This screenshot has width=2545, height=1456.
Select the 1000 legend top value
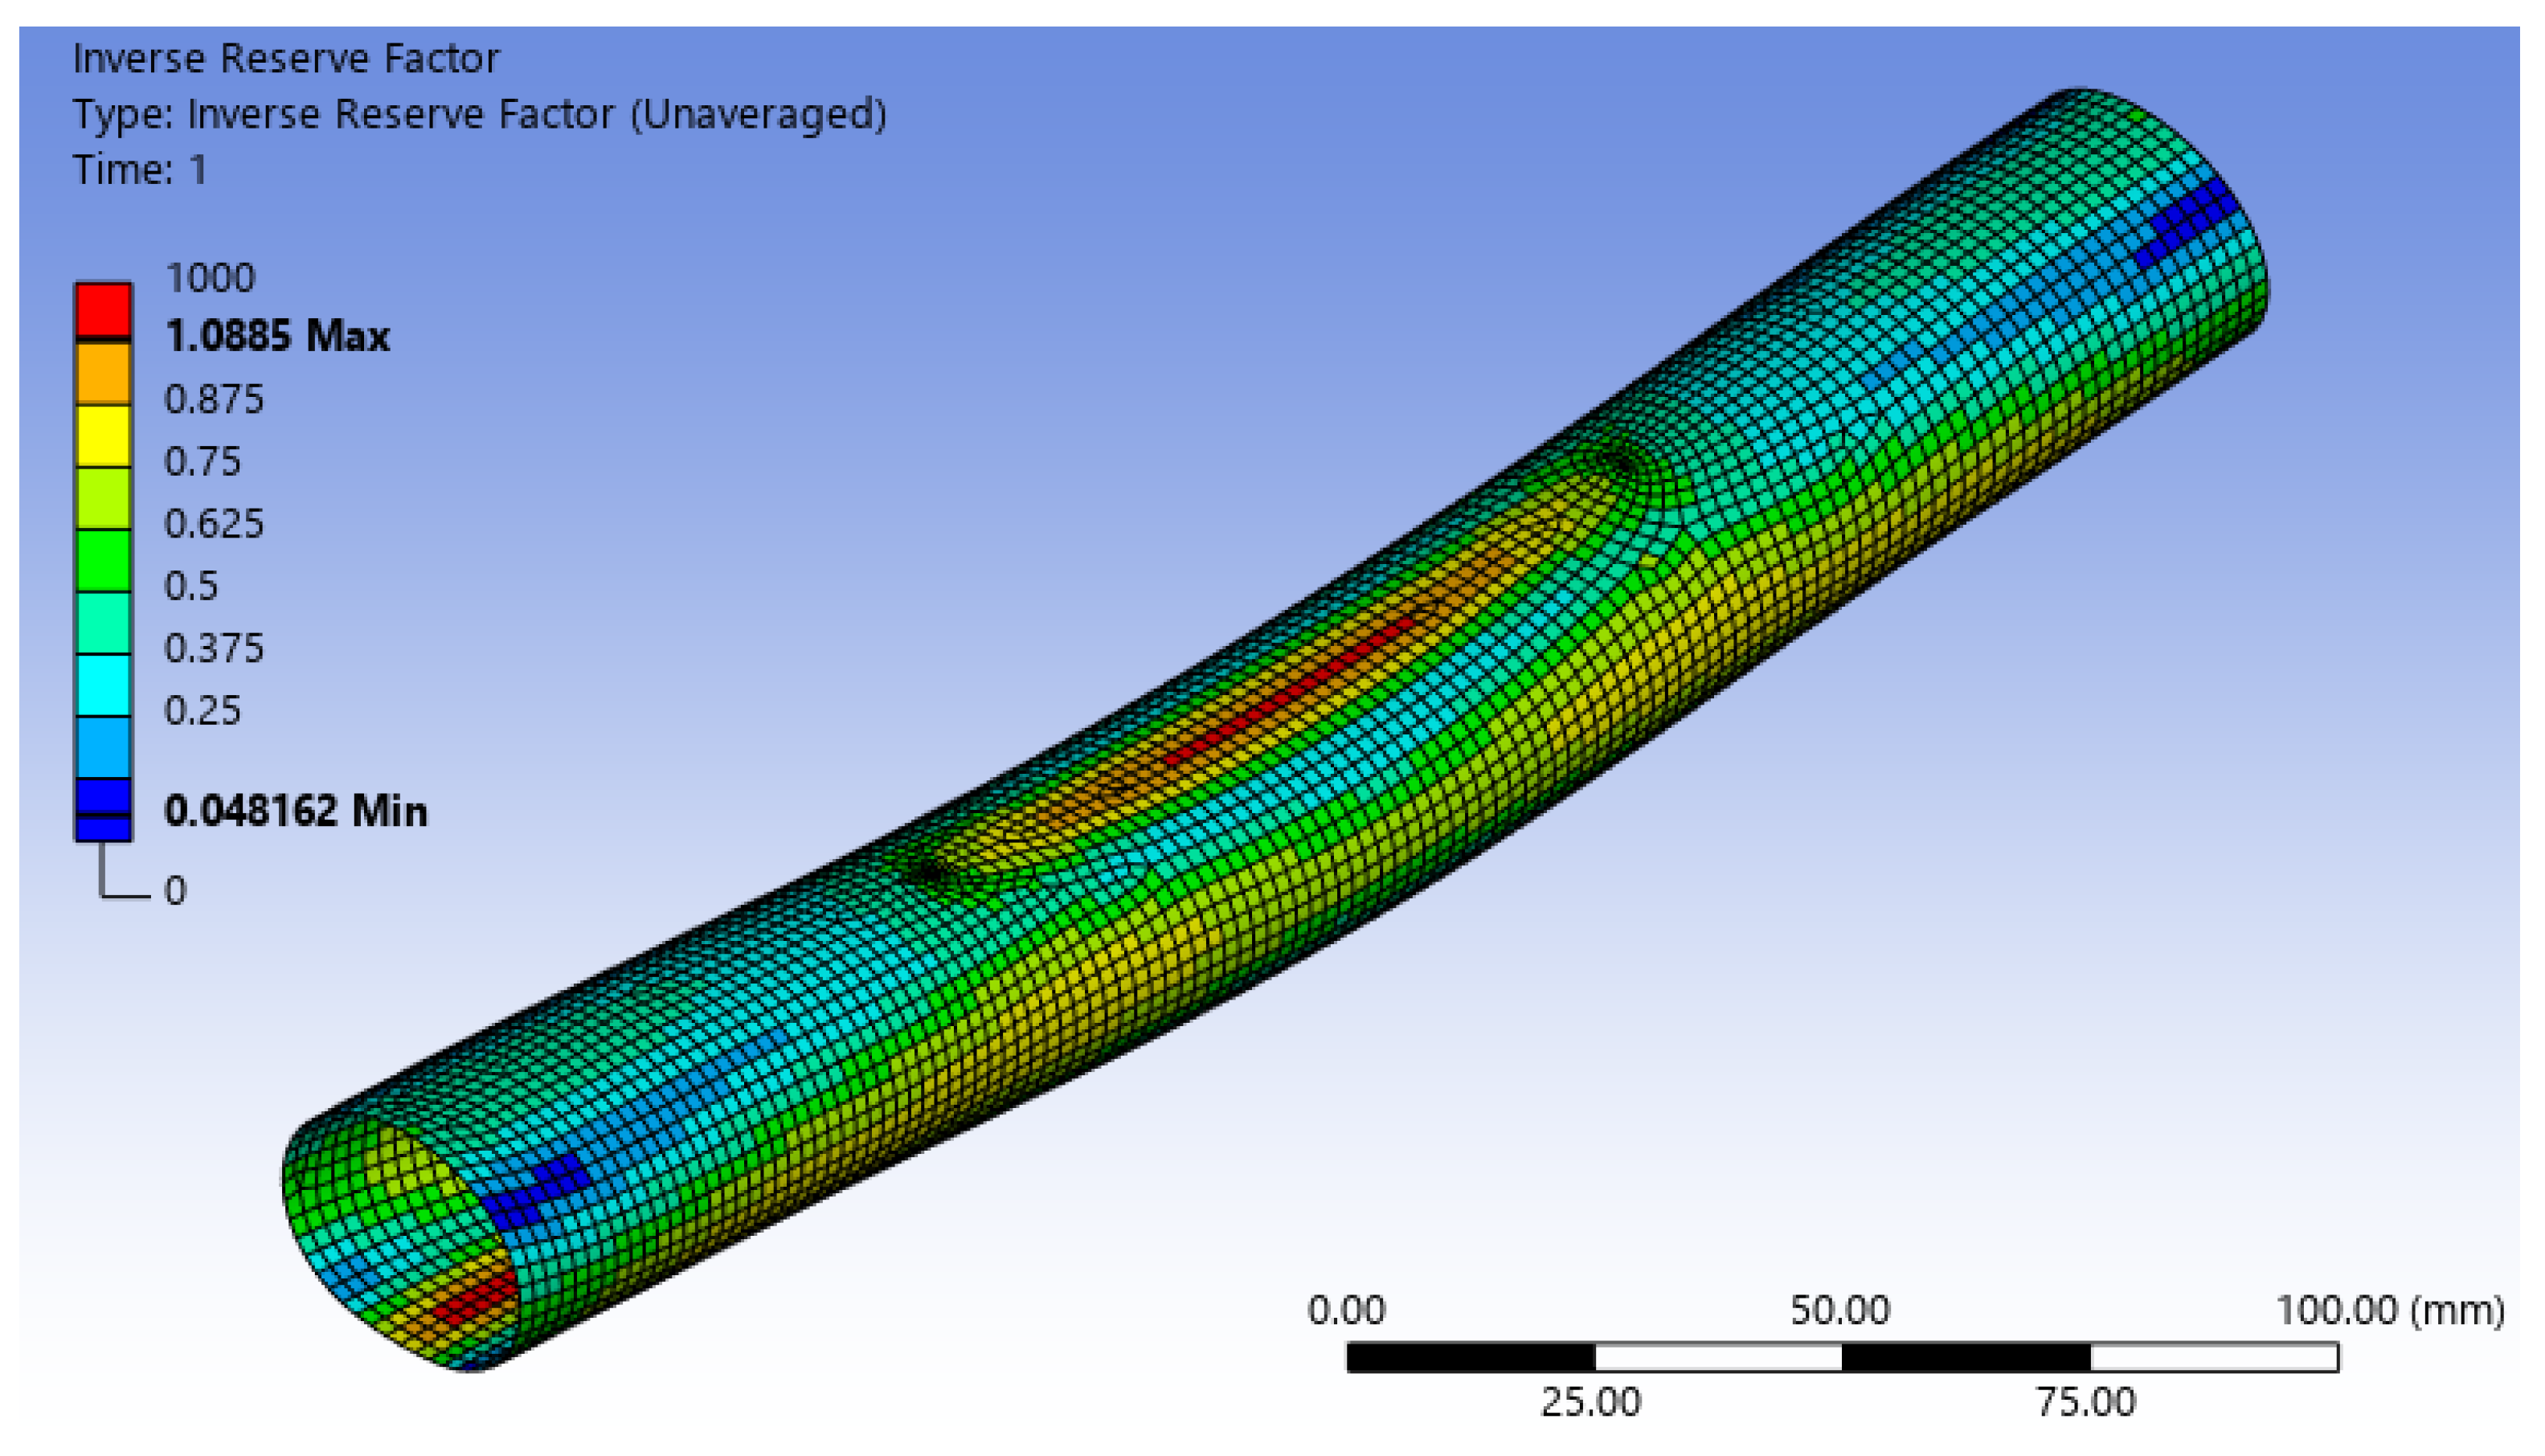pos(210,278)
